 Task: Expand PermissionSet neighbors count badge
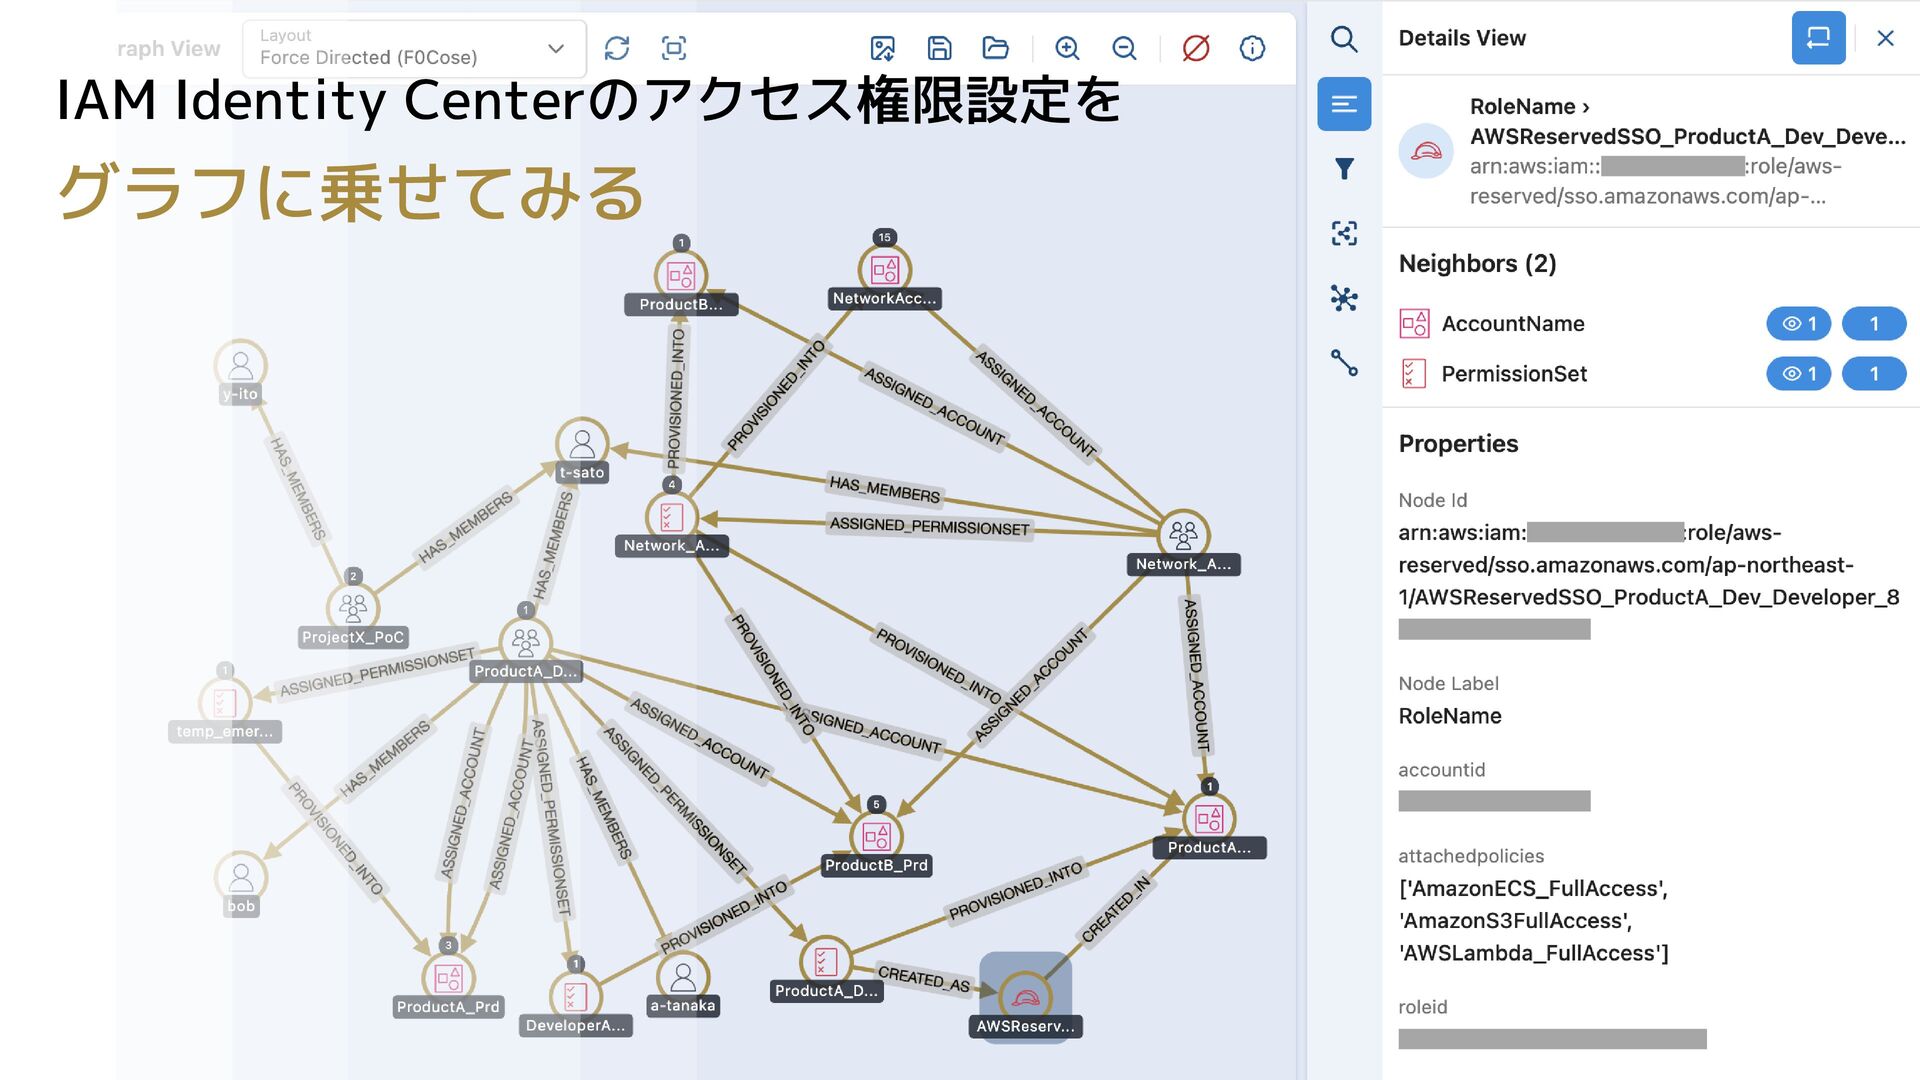click(x=1873, y=374)
